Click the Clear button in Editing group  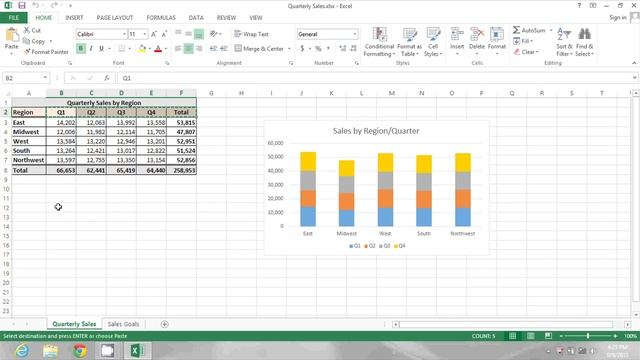[526, 52]
